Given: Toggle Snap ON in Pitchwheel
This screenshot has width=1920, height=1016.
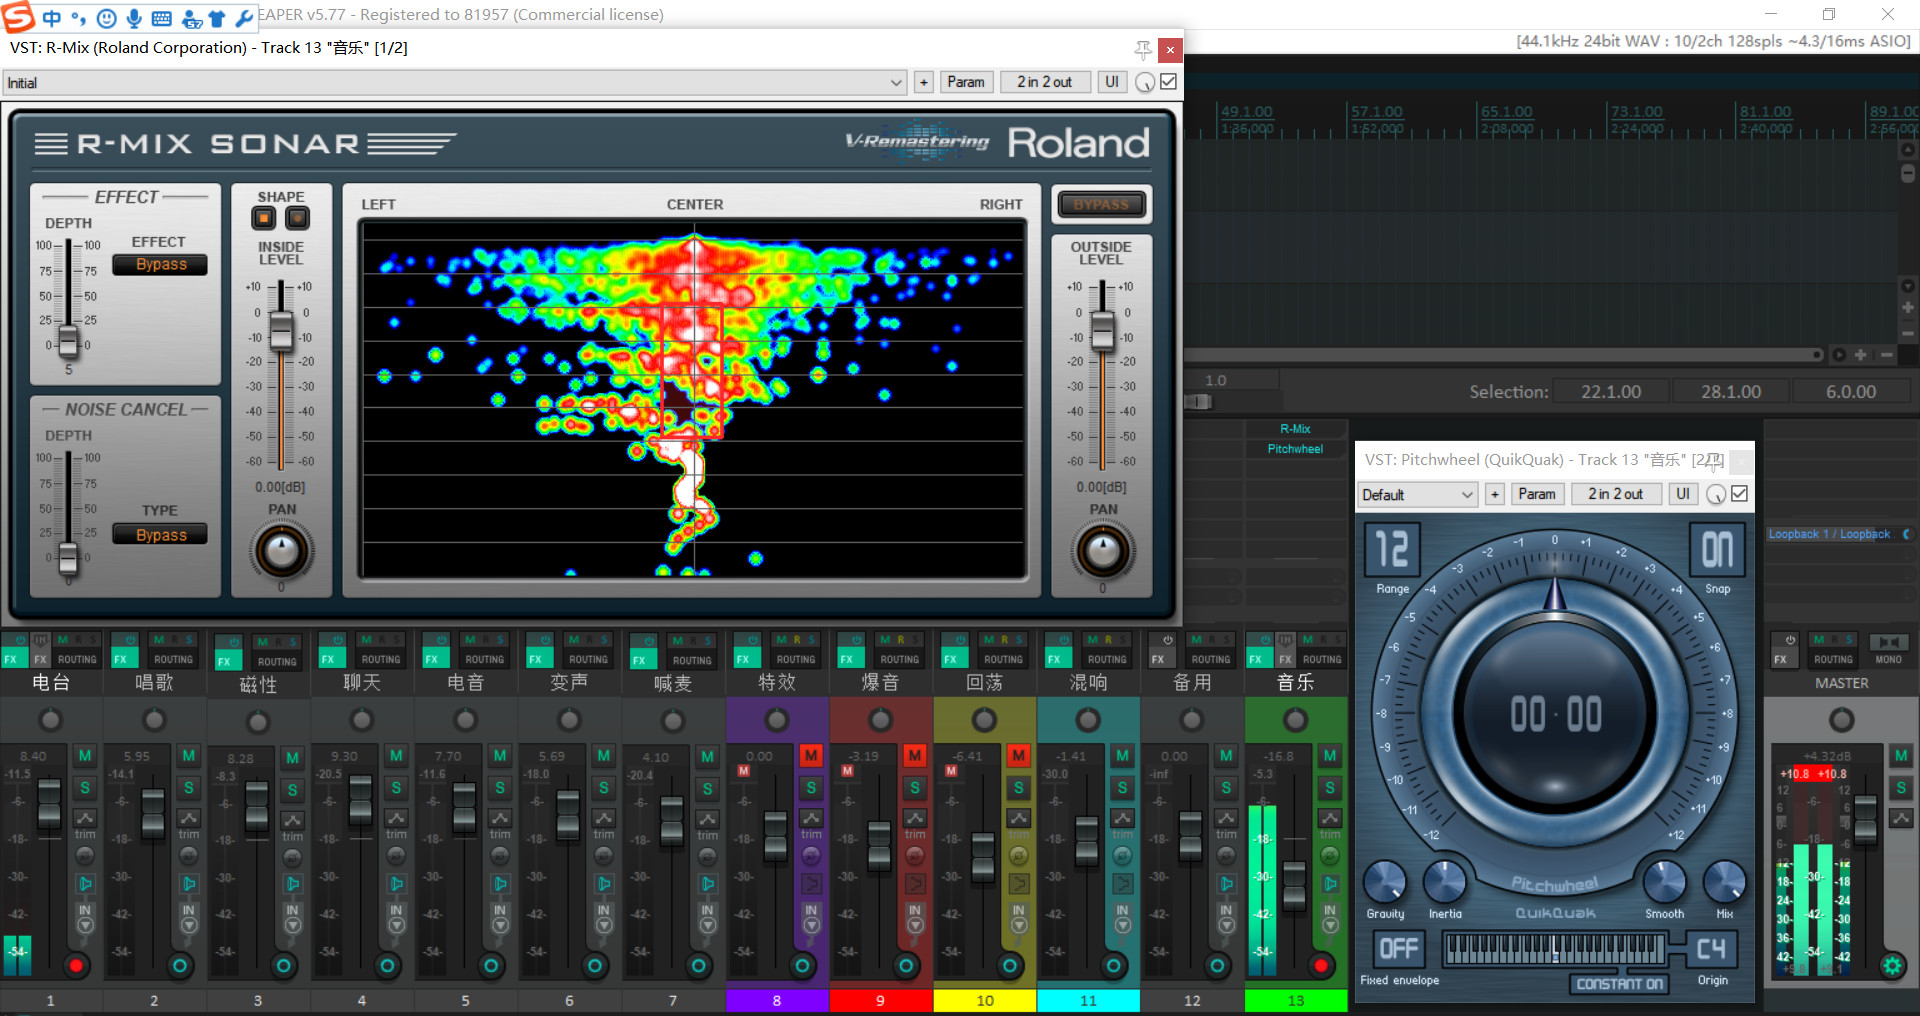Looking at the screenshot, I should pos(1717,550).
